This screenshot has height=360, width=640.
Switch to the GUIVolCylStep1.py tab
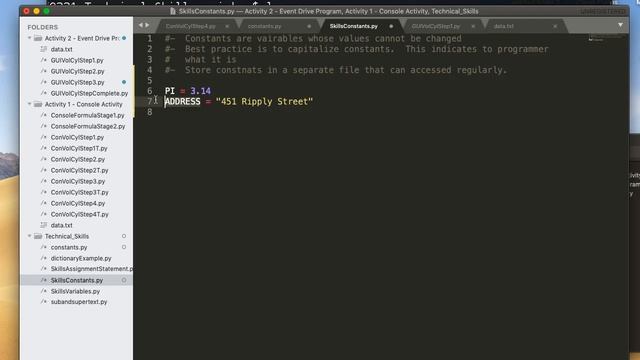point(436,26)
